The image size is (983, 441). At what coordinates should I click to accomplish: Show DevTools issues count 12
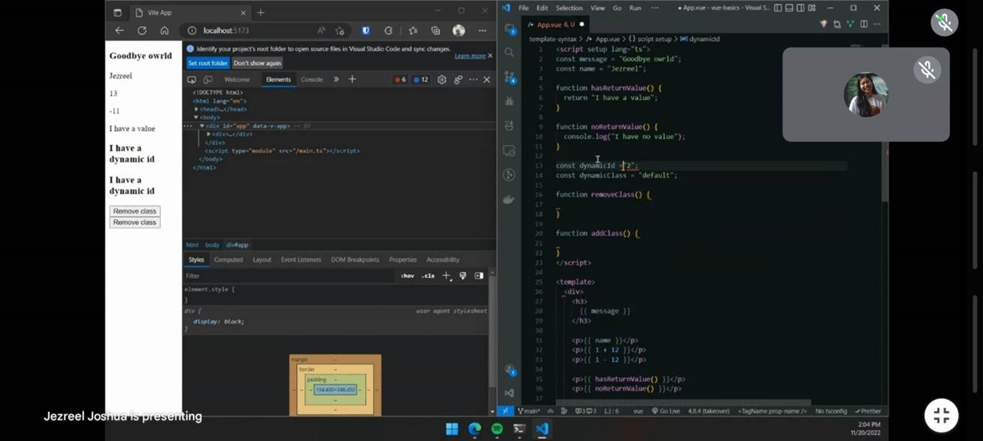click(x=421, y=80)
